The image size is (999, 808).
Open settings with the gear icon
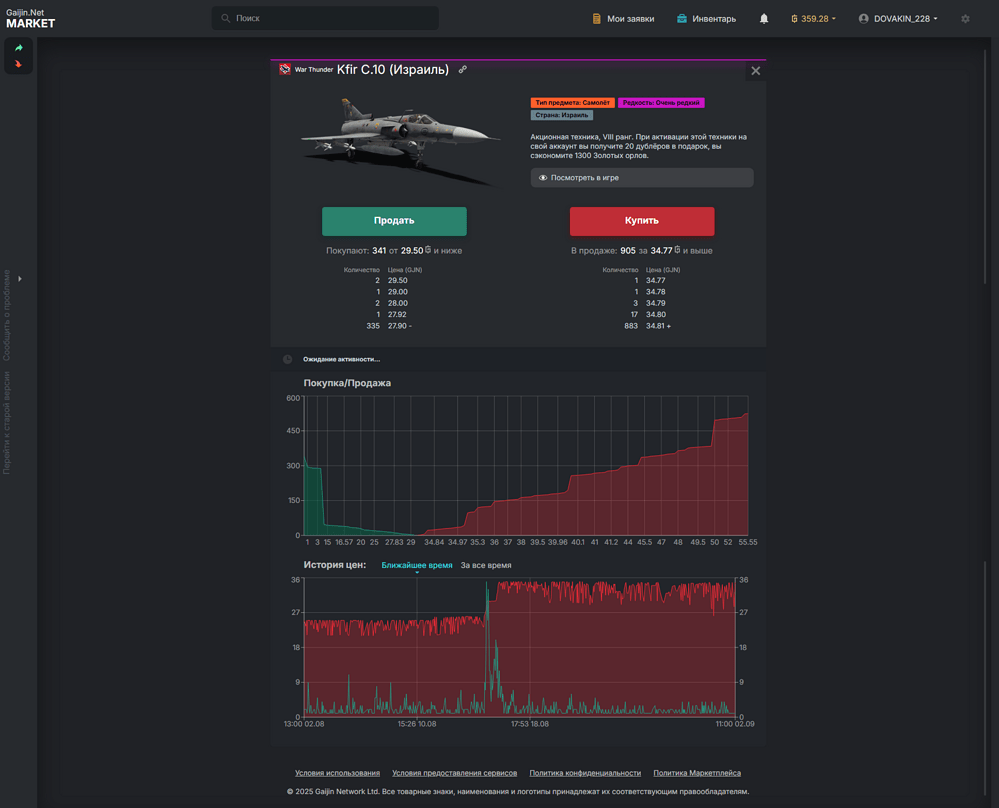965,18
